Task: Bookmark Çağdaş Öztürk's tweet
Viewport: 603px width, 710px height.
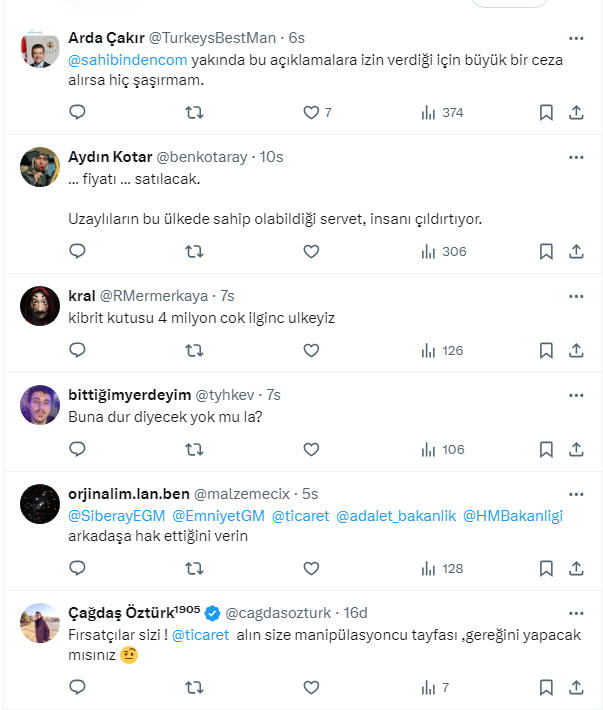Action: click(x=546, y=688)
